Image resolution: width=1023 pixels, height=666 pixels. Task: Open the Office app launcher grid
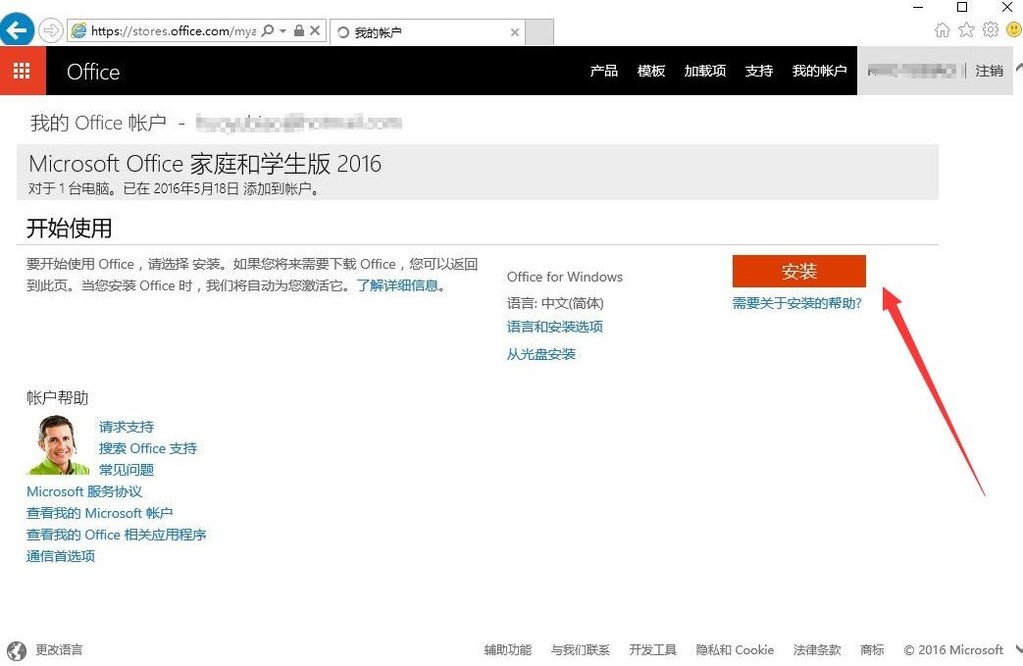(22, 70)
